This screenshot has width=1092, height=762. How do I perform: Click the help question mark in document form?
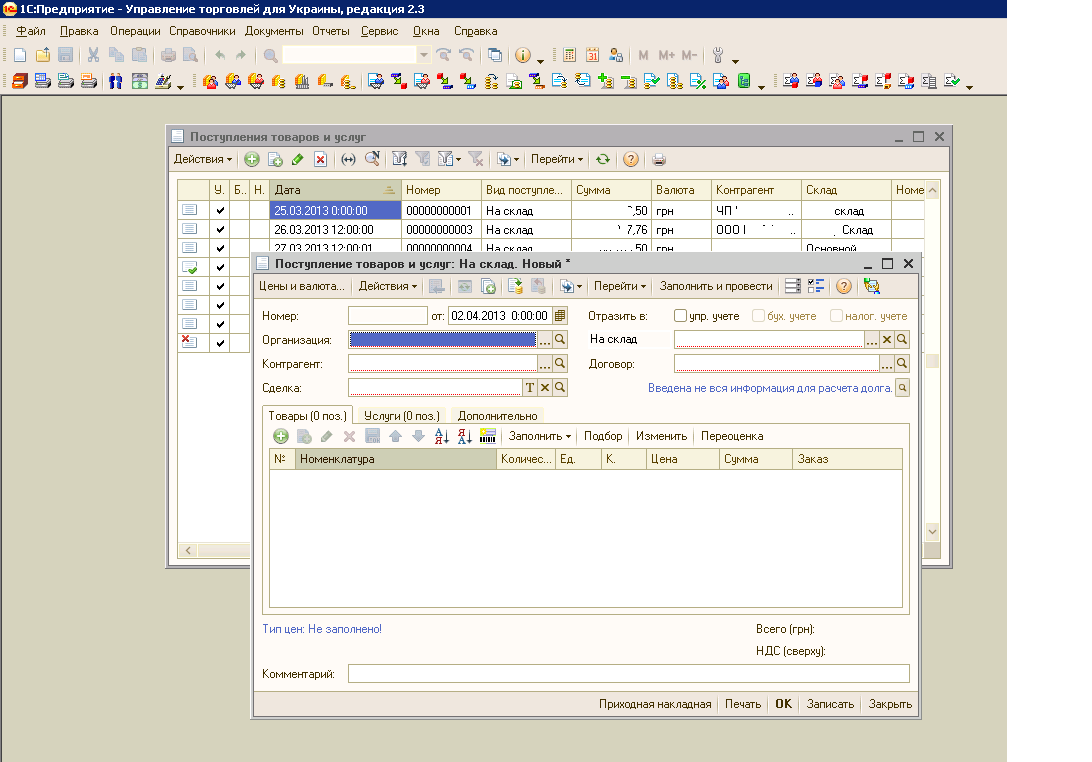(843, 286)
